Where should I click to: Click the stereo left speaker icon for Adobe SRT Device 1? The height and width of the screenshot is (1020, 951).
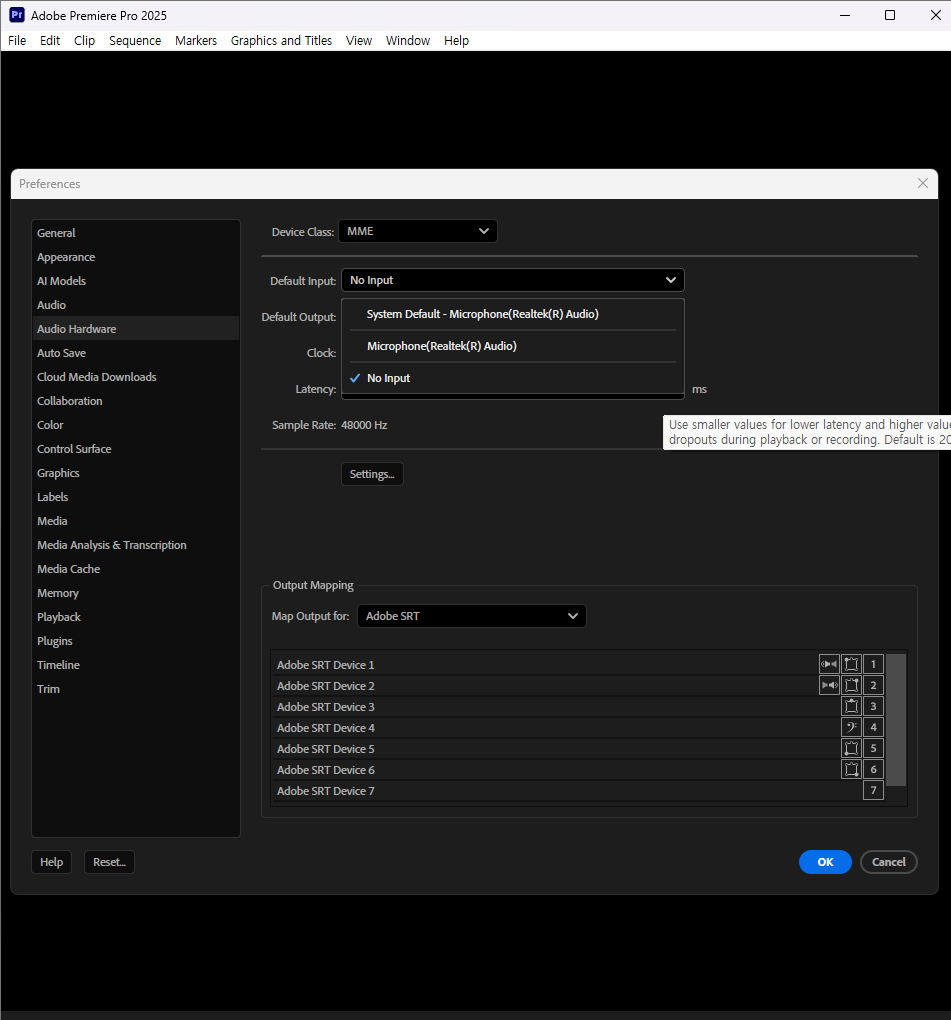[x=829, y=664]
